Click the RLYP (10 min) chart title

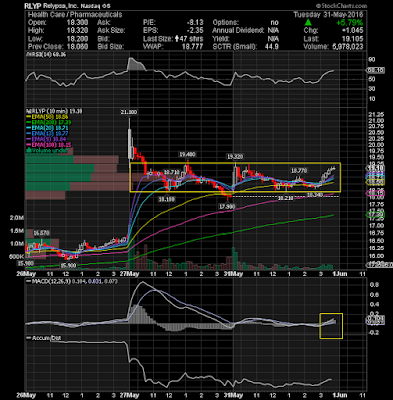[x=54, y=111]
